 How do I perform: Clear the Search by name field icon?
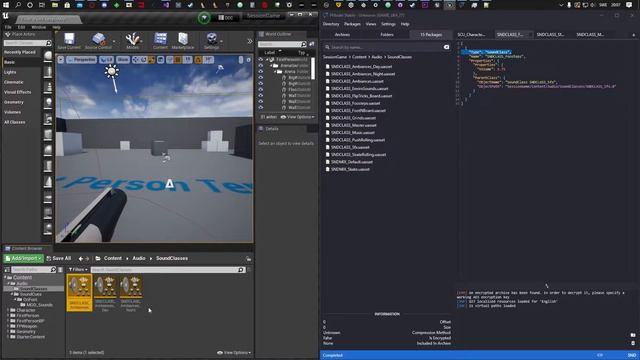point(446,47)
